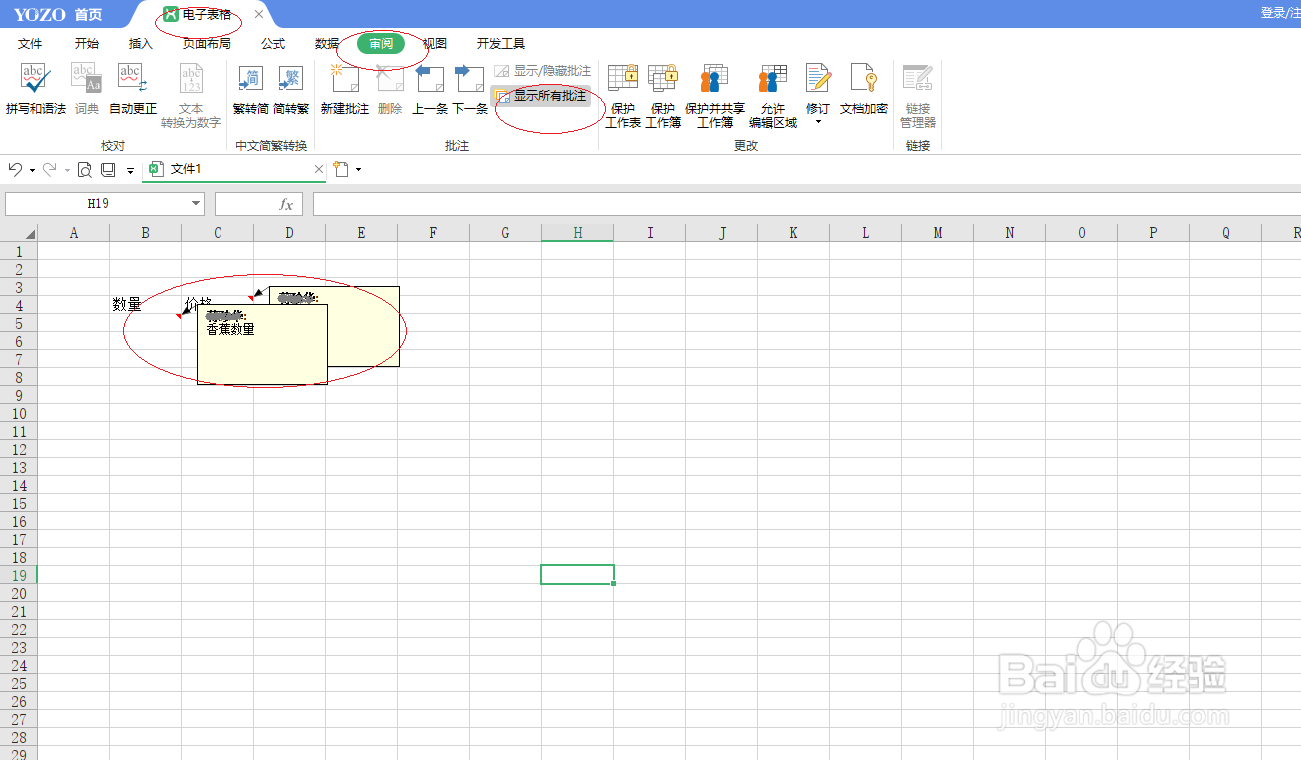The width and height of the screenshot is (1301, 760).
Task: Switch to the 开始 ribbon tab
Action: [87, 44]
